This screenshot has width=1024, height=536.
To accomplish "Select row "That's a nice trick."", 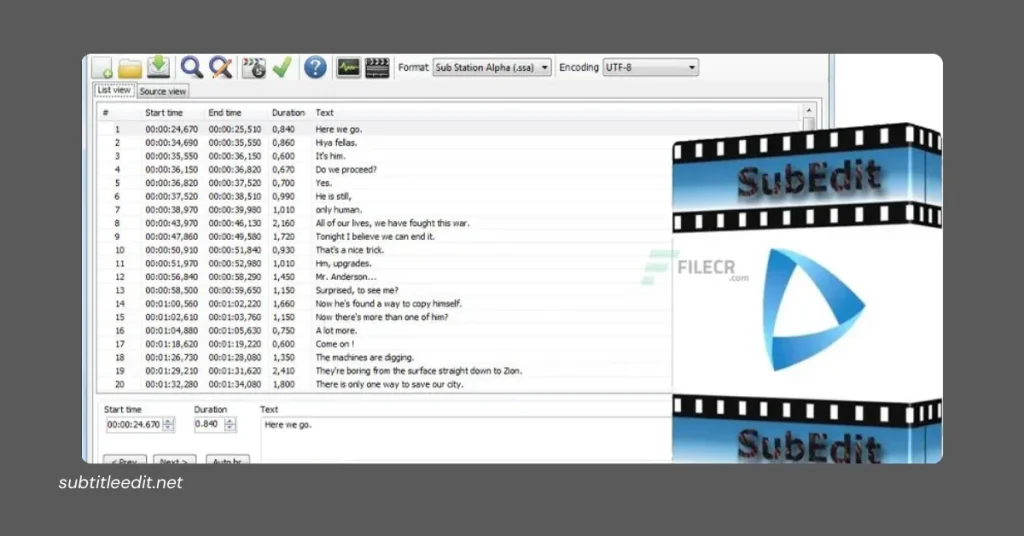I will pos(385,250).
